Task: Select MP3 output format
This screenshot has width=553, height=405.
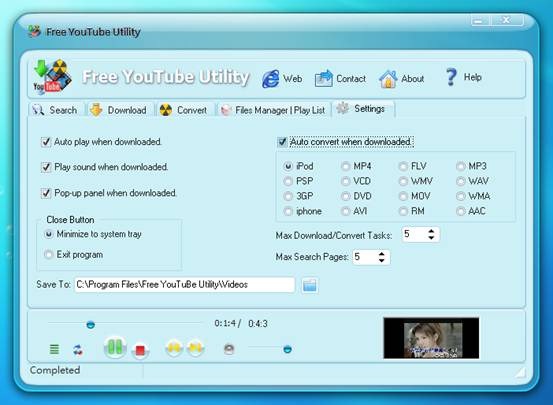Action: click(460, 166)
